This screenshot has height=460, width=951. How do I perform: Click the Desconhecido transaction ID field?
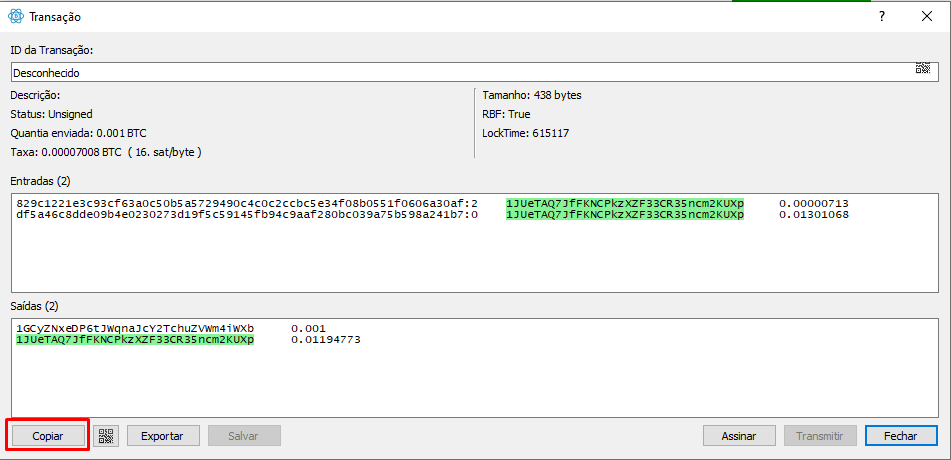point(461,73)
